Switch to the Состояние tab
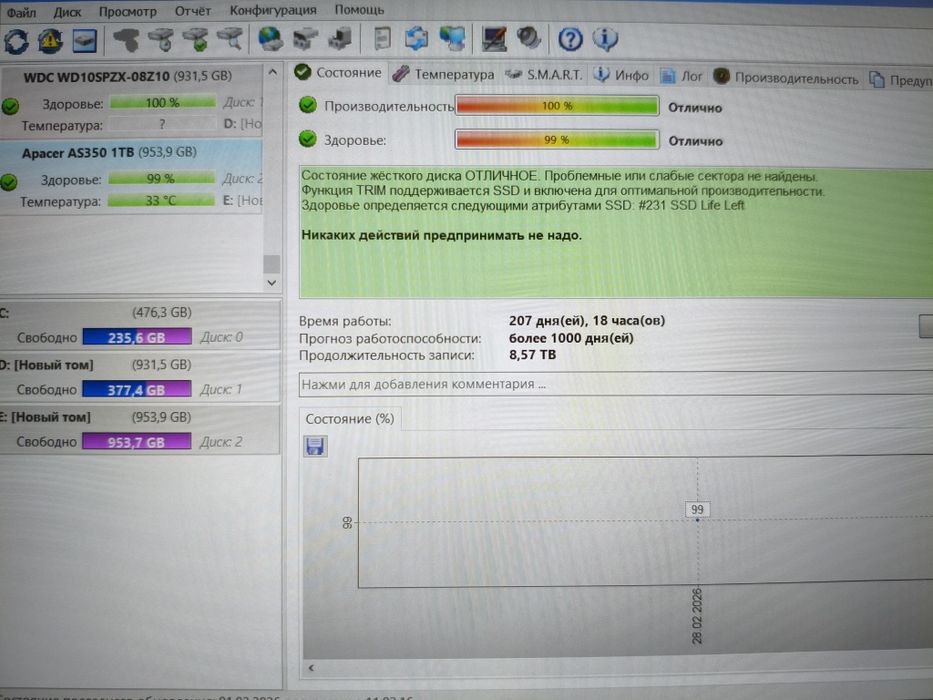933x700 pixels. click(338, 73)
